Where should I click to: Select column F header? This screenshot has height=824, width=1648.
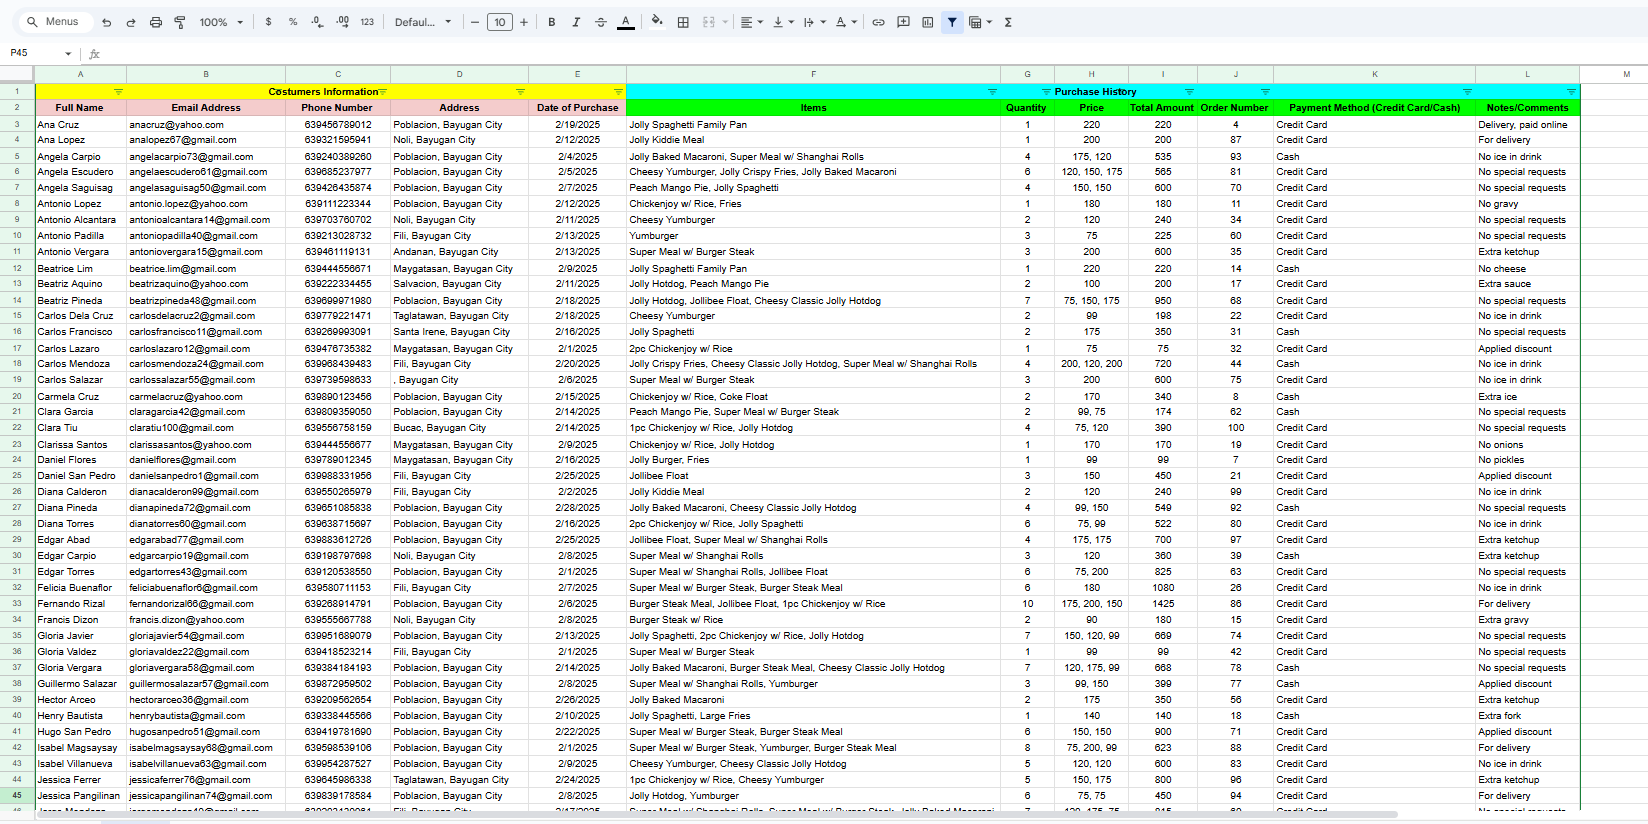tap(813, 74)
